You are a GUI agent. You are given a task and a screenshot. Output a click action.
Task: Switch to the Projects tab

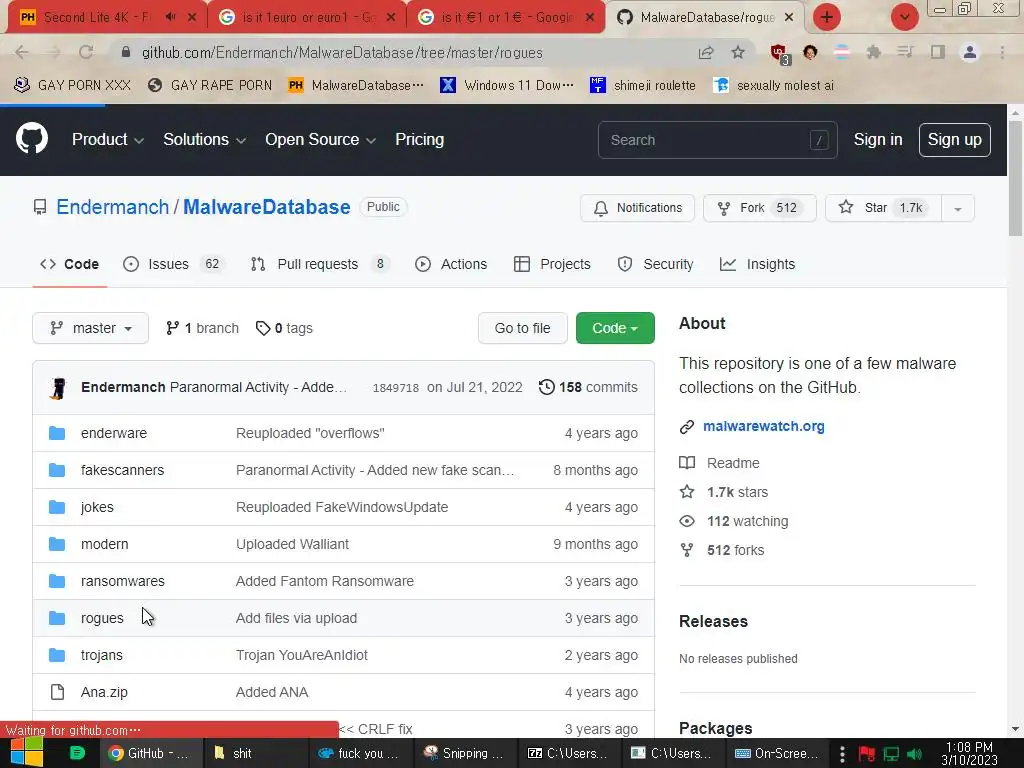pyautogui.click(x=552, y=264)
